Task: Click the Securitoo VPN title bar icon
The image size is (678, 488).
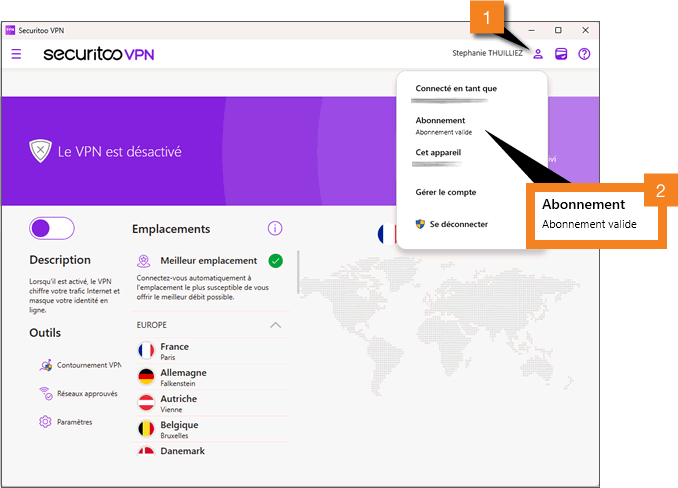Action: pos(10,30)
